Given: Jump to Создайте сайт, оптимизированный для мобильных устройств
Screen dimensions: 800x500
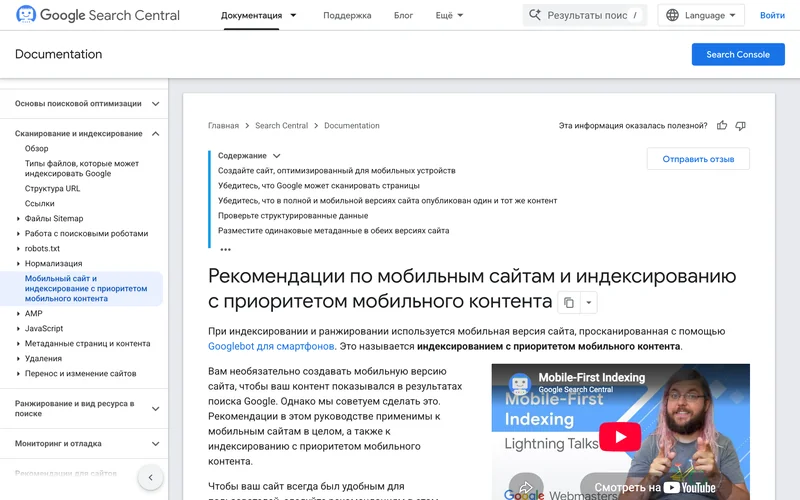Looking at the screenshot, I should coord(337,170).
